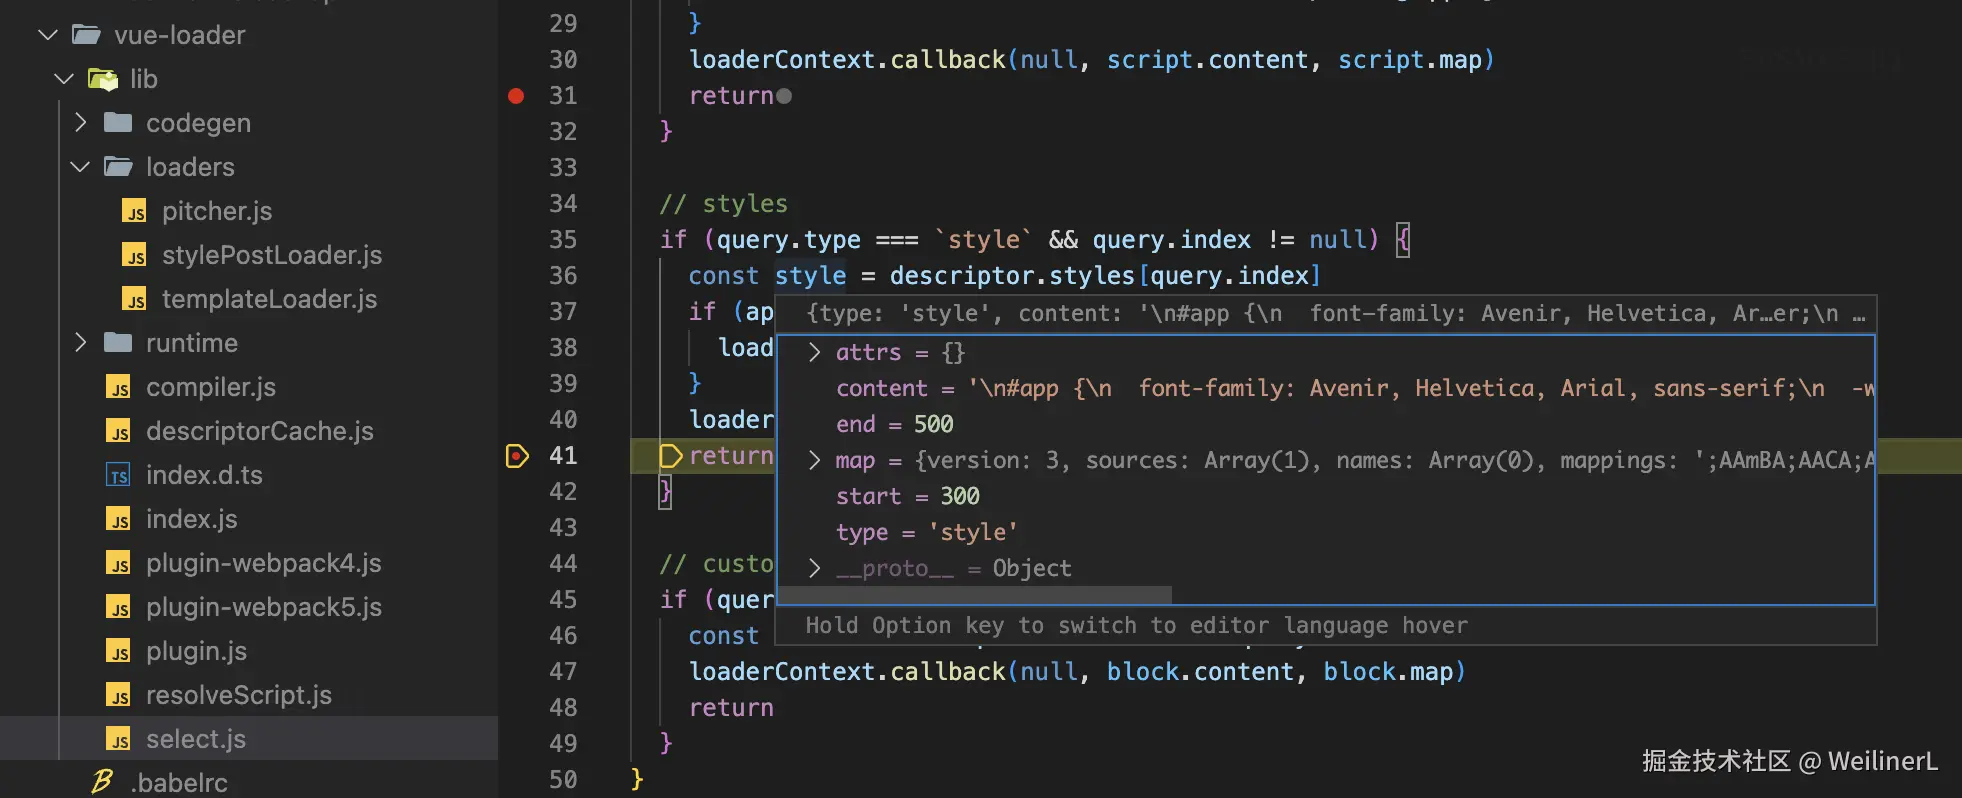Image resolution: width=1962 pixels, height=798 pixels.
Task: Click the Babel icon beside .babelrc
Action: [102, 782]
